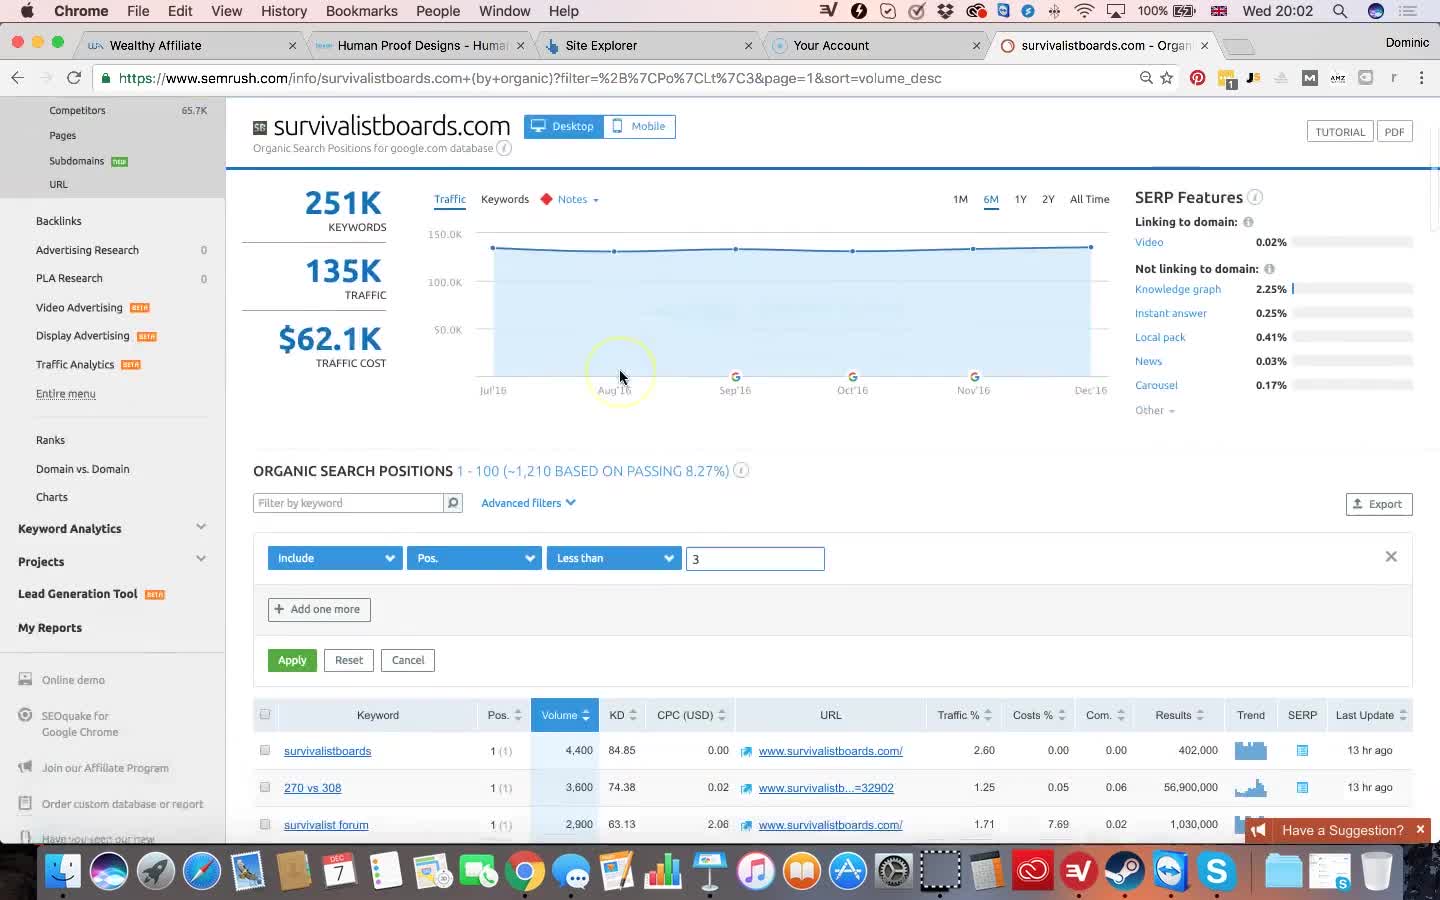This screenshot has height=900, width=1440.
Task: Open info icon after Organic Search Positions
Action: click(741, 470)
